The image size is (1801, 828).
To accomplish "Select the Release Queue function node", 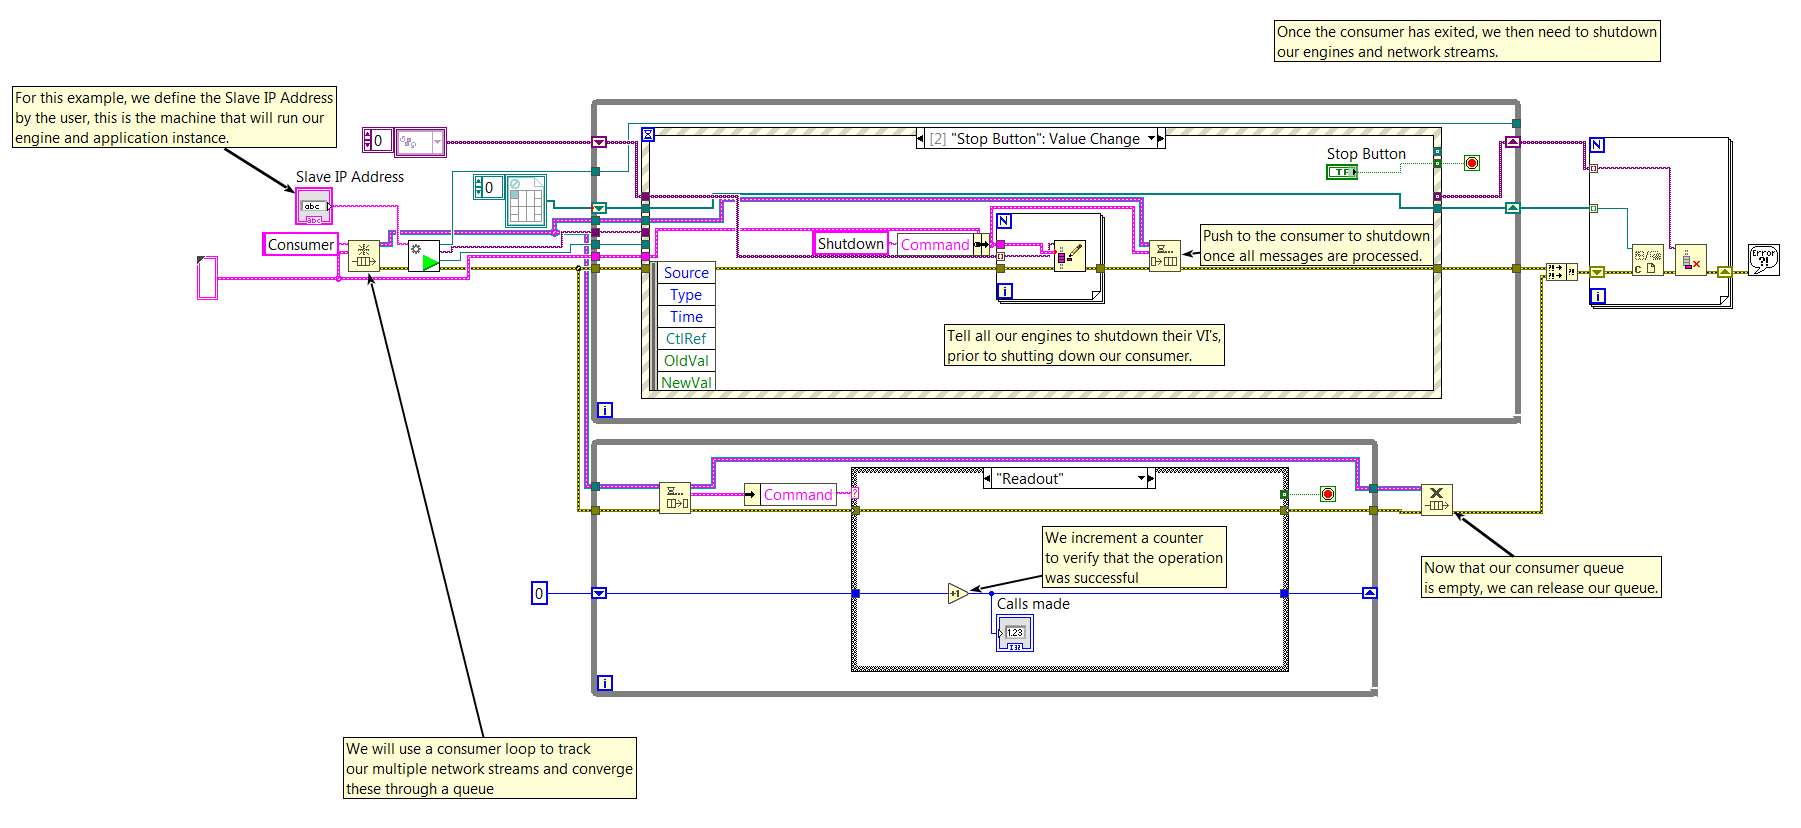I will (x=1436, y=499).
